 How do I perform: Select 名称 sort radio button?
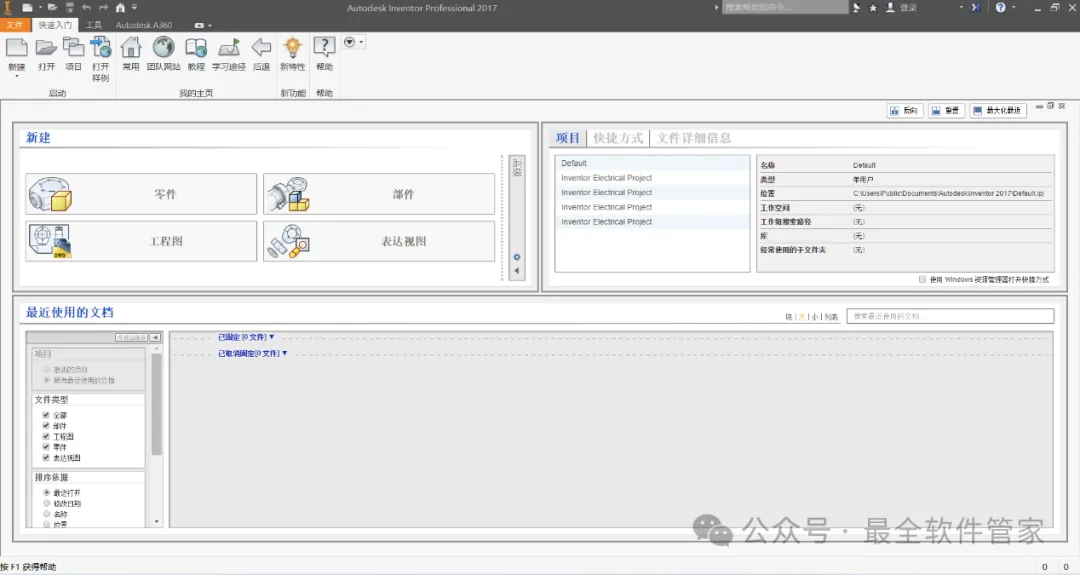pyautogui.click(x=47, y=514)
